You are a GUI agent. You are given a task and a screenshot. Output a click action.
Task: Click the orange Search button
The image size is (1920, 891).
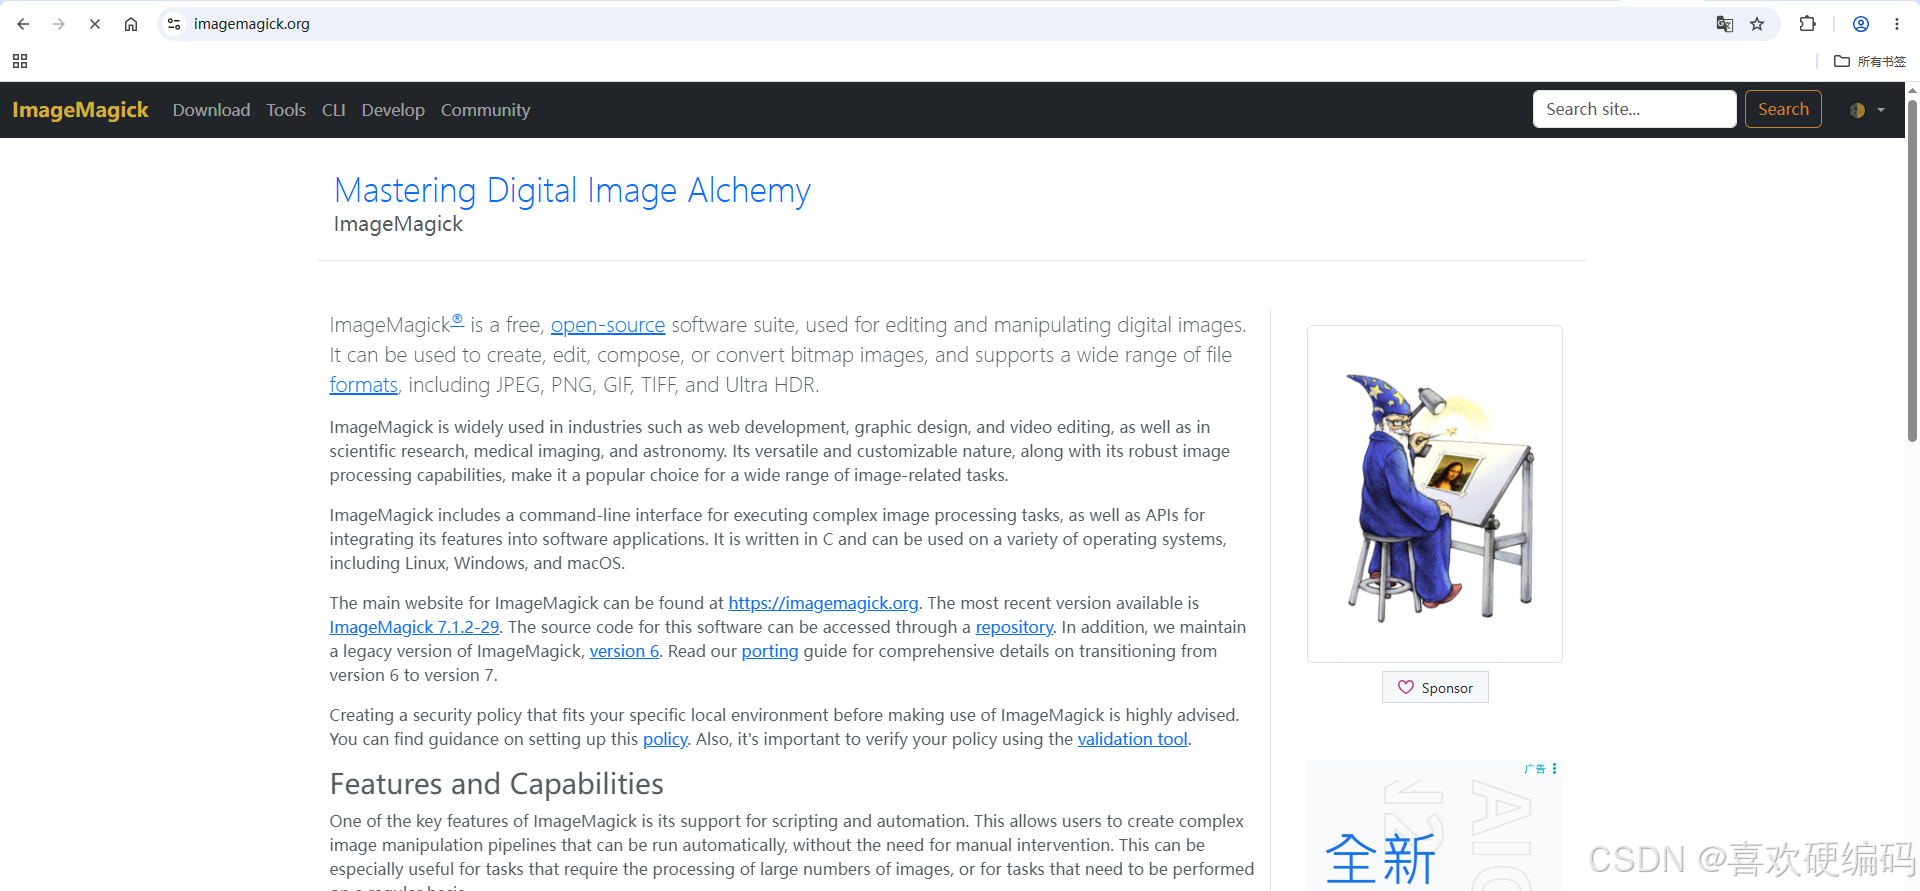click(1783, 109)
